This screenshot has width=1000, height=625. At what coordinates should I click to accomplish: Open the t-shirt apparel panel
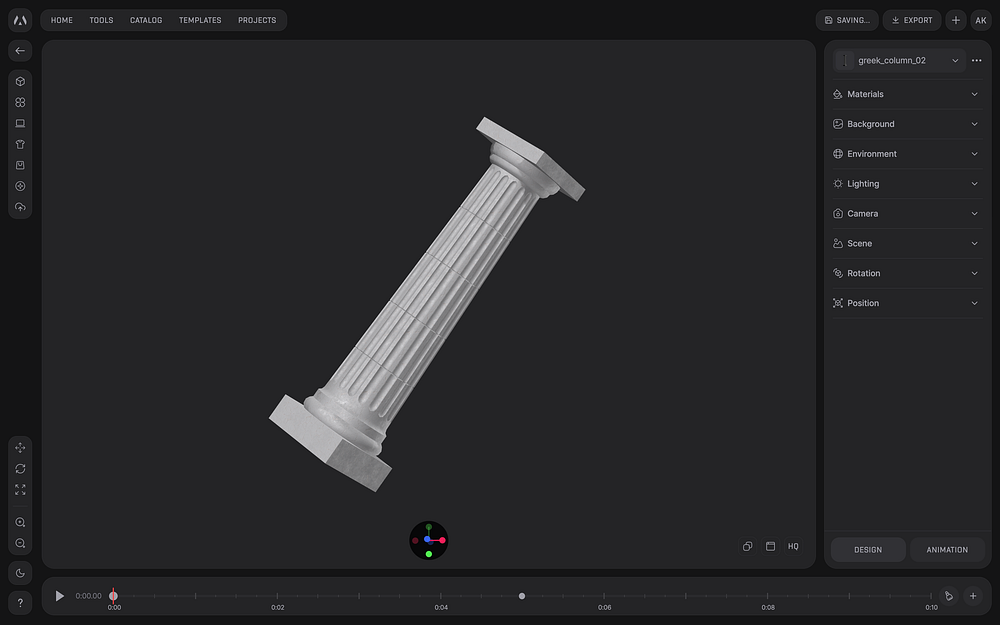[20, 144]
